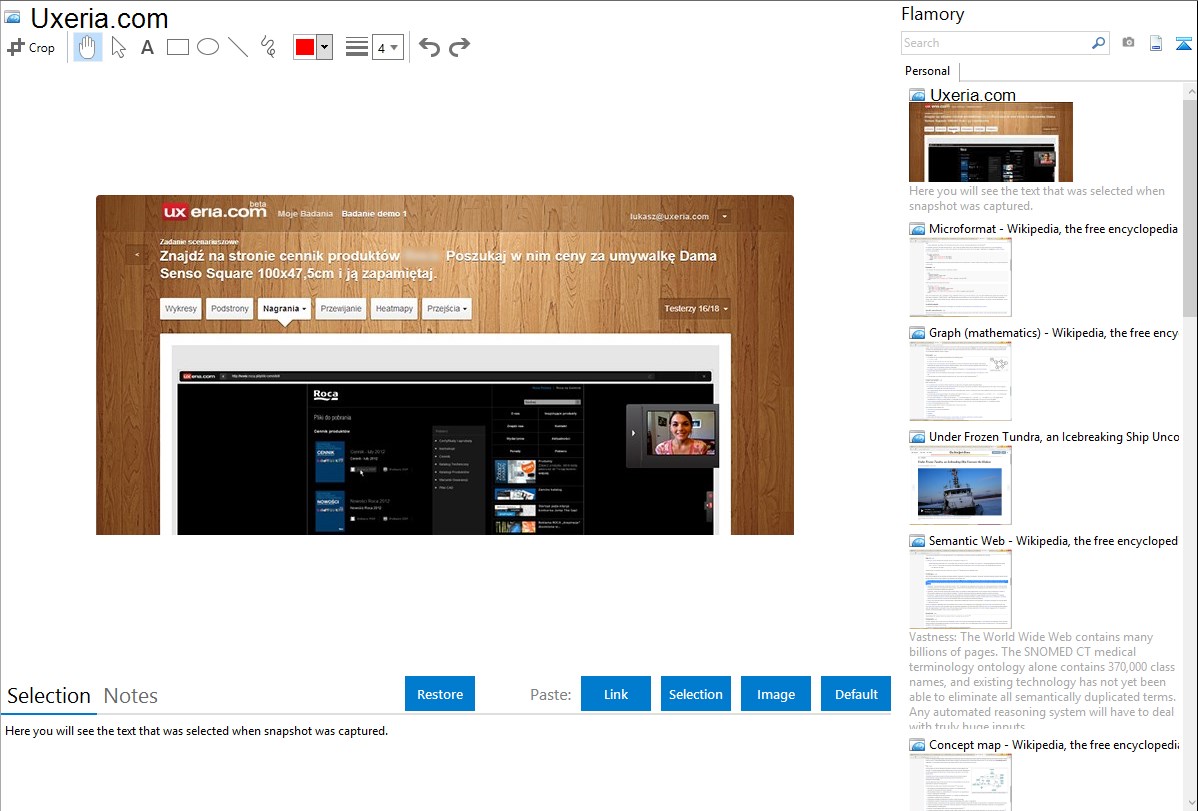The width and height of the screenshot is (1198, 811).
Task: Open the color picker dropdown arrow
Action: 324,47
